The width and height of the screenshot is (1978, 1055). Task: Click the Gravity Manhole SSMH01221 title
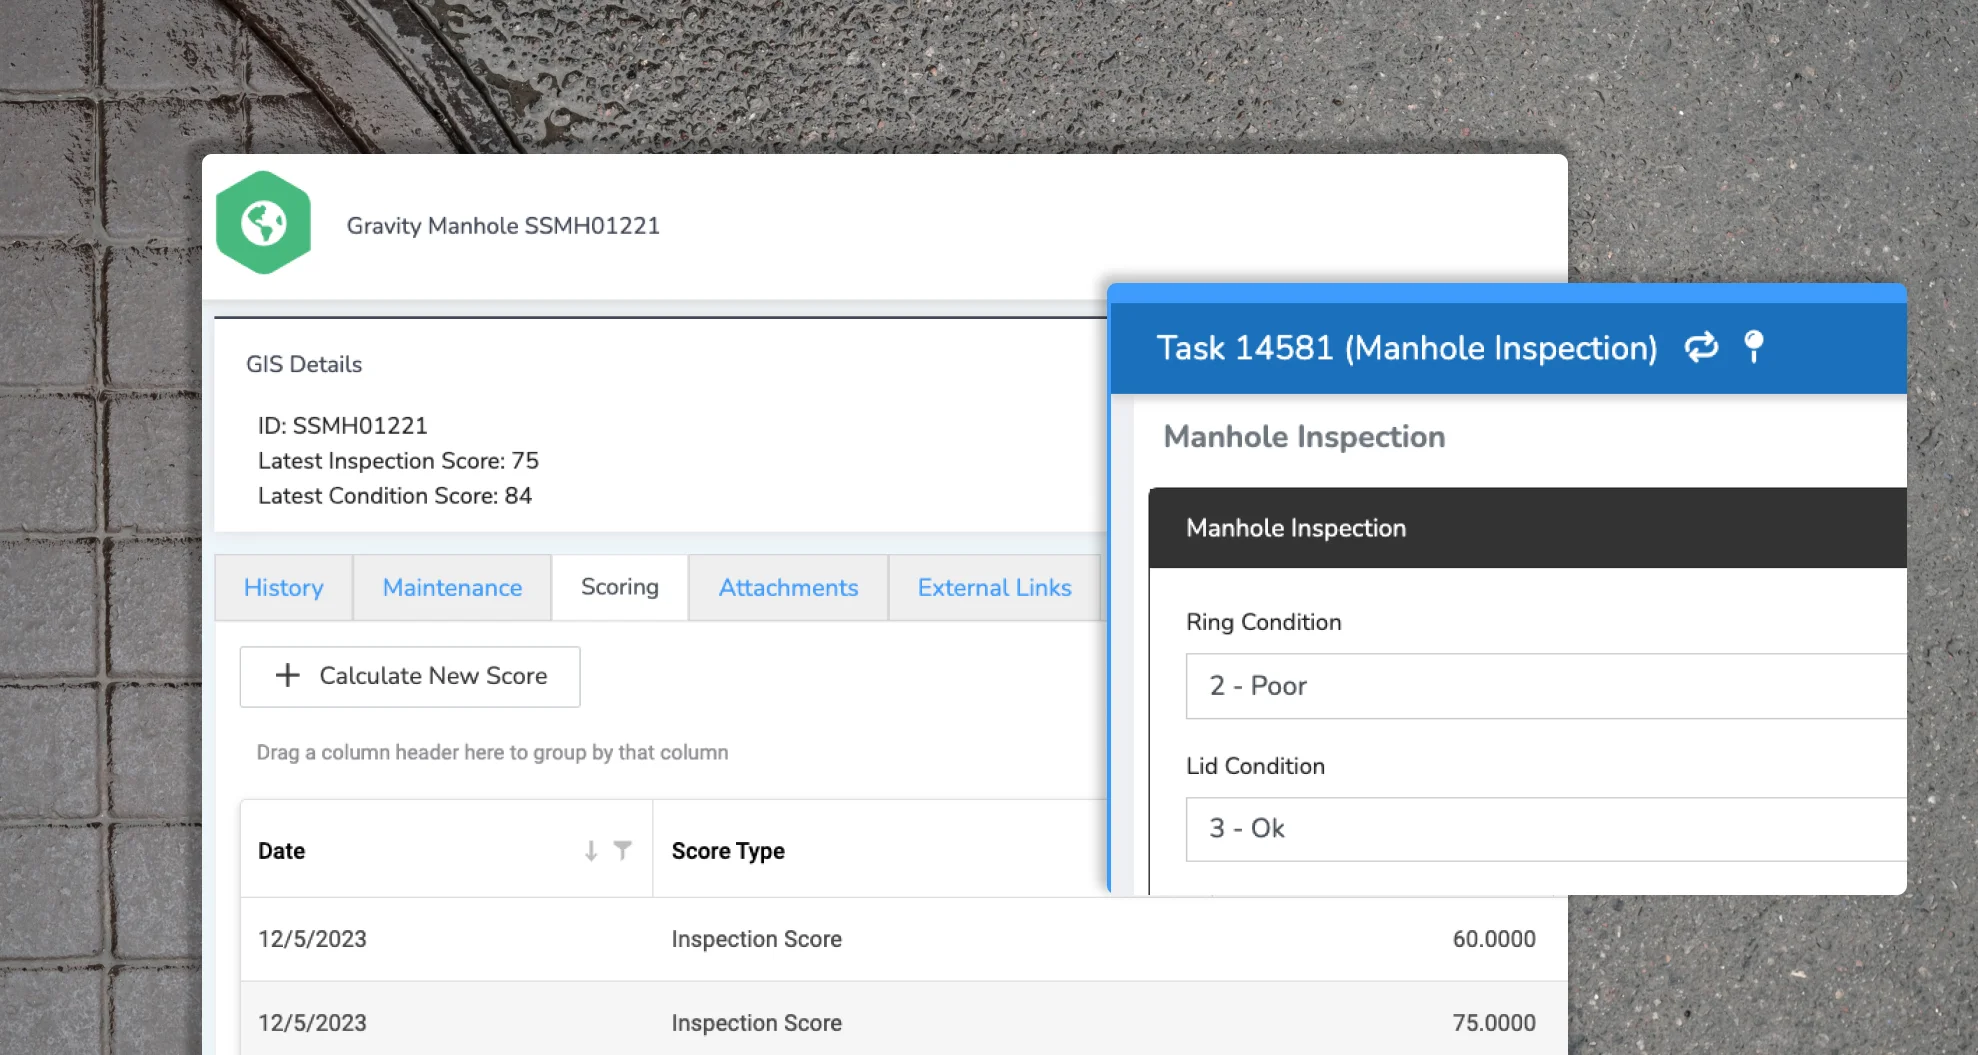pos(503,226)
